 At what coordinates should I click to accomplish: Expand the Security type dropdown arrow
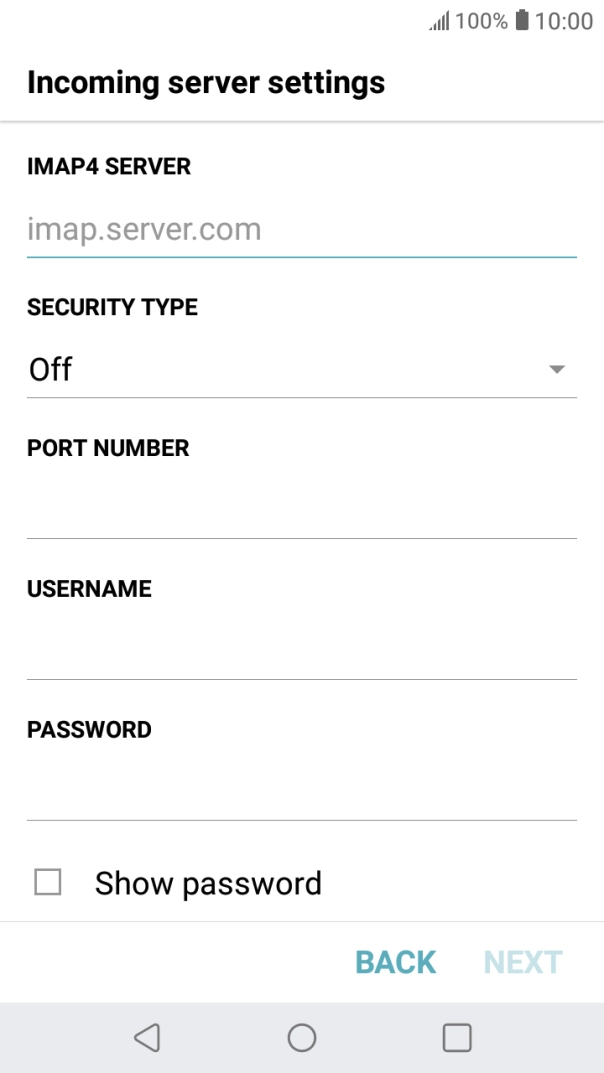pos(557,369)
